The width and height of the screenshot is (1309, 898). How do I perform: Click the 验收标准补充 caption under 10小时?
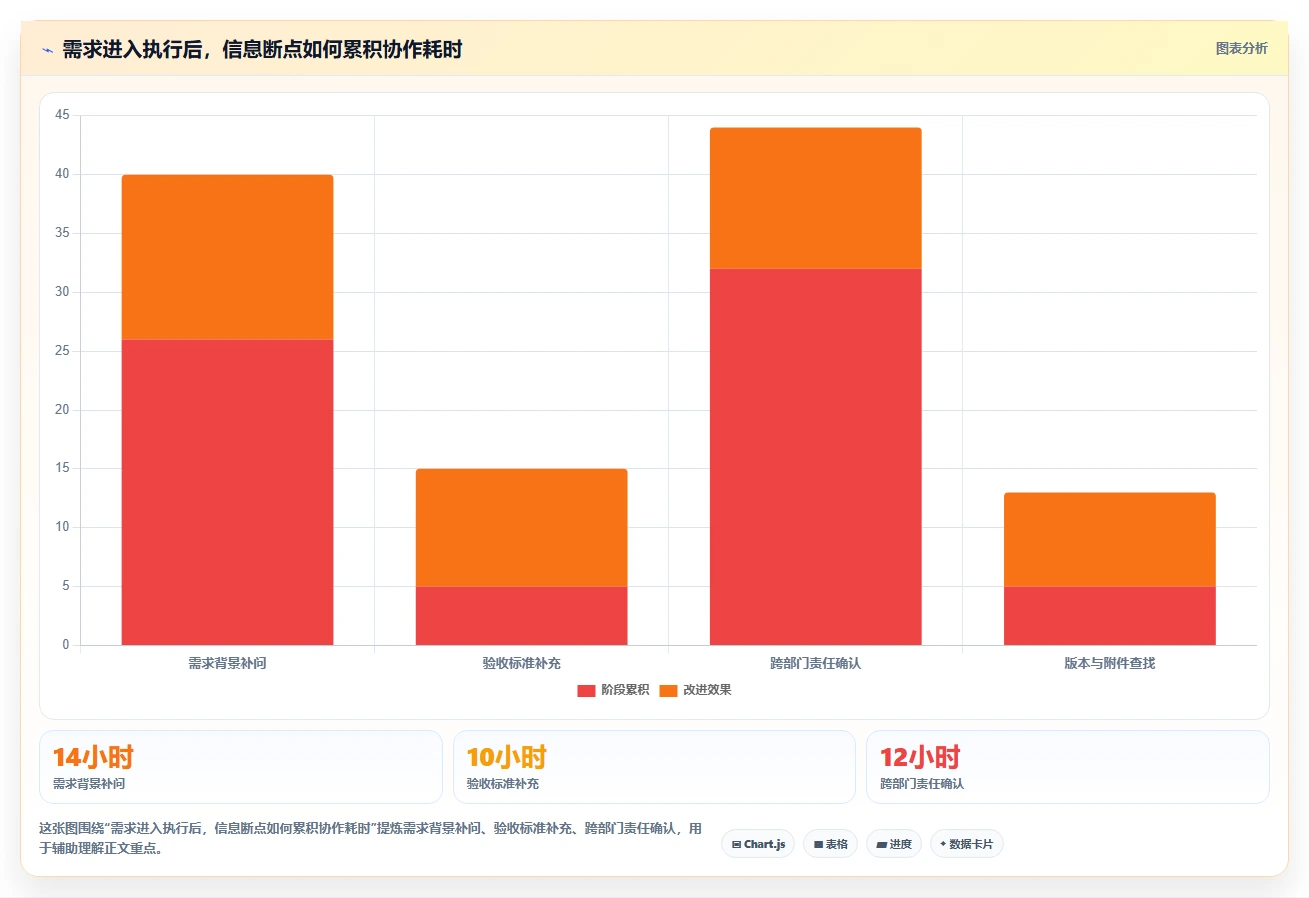pos(503,784)
